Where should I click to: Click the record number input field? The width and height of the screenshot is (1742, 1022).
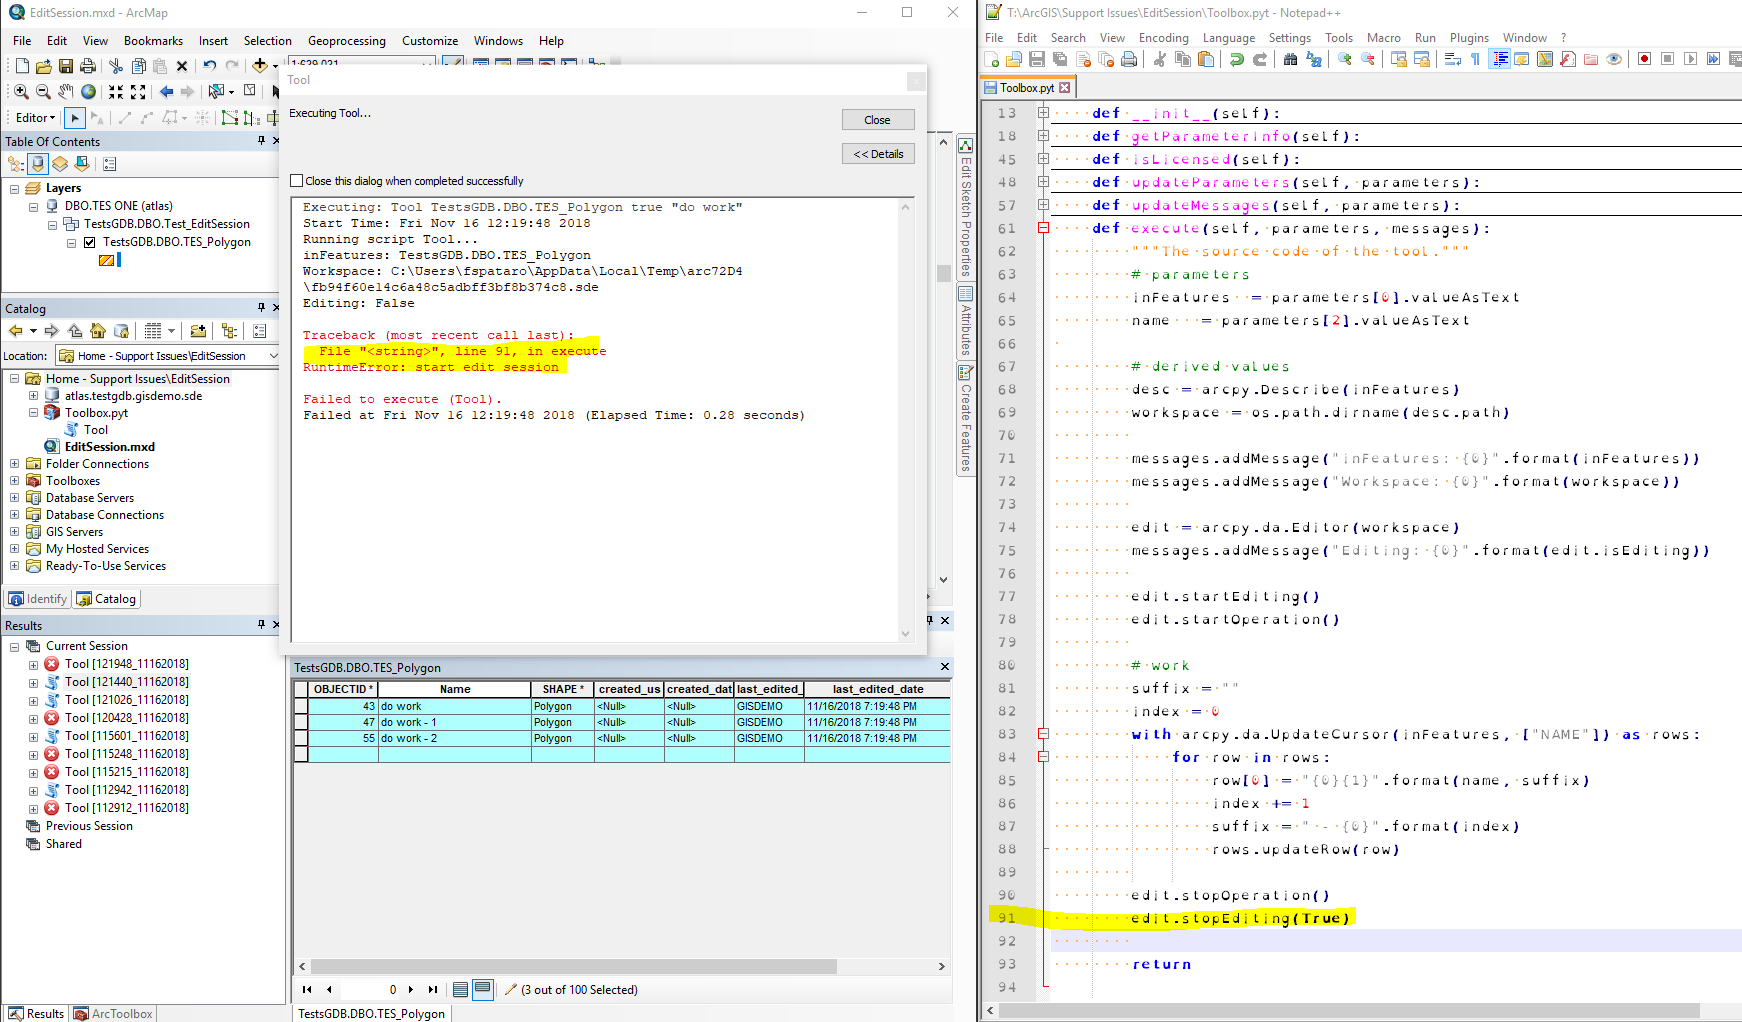368,990
